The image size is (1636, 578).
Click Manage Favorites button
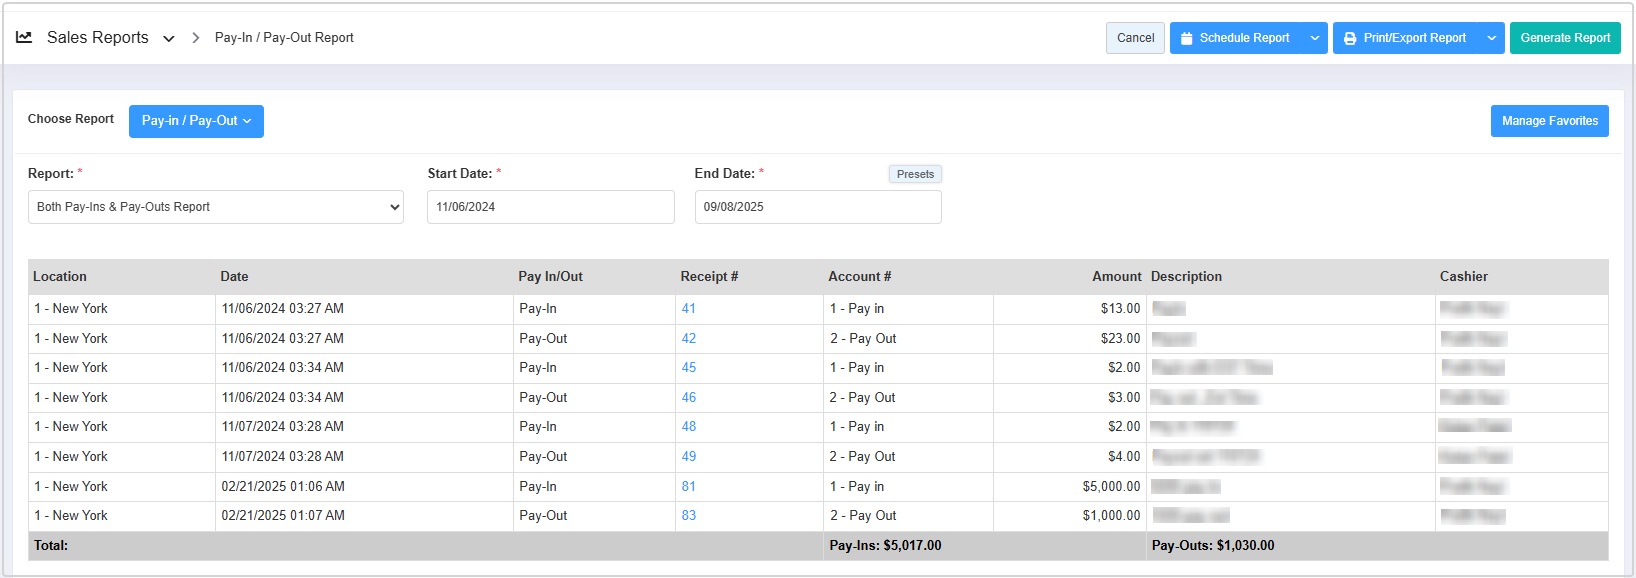[x=1549, y=121]
